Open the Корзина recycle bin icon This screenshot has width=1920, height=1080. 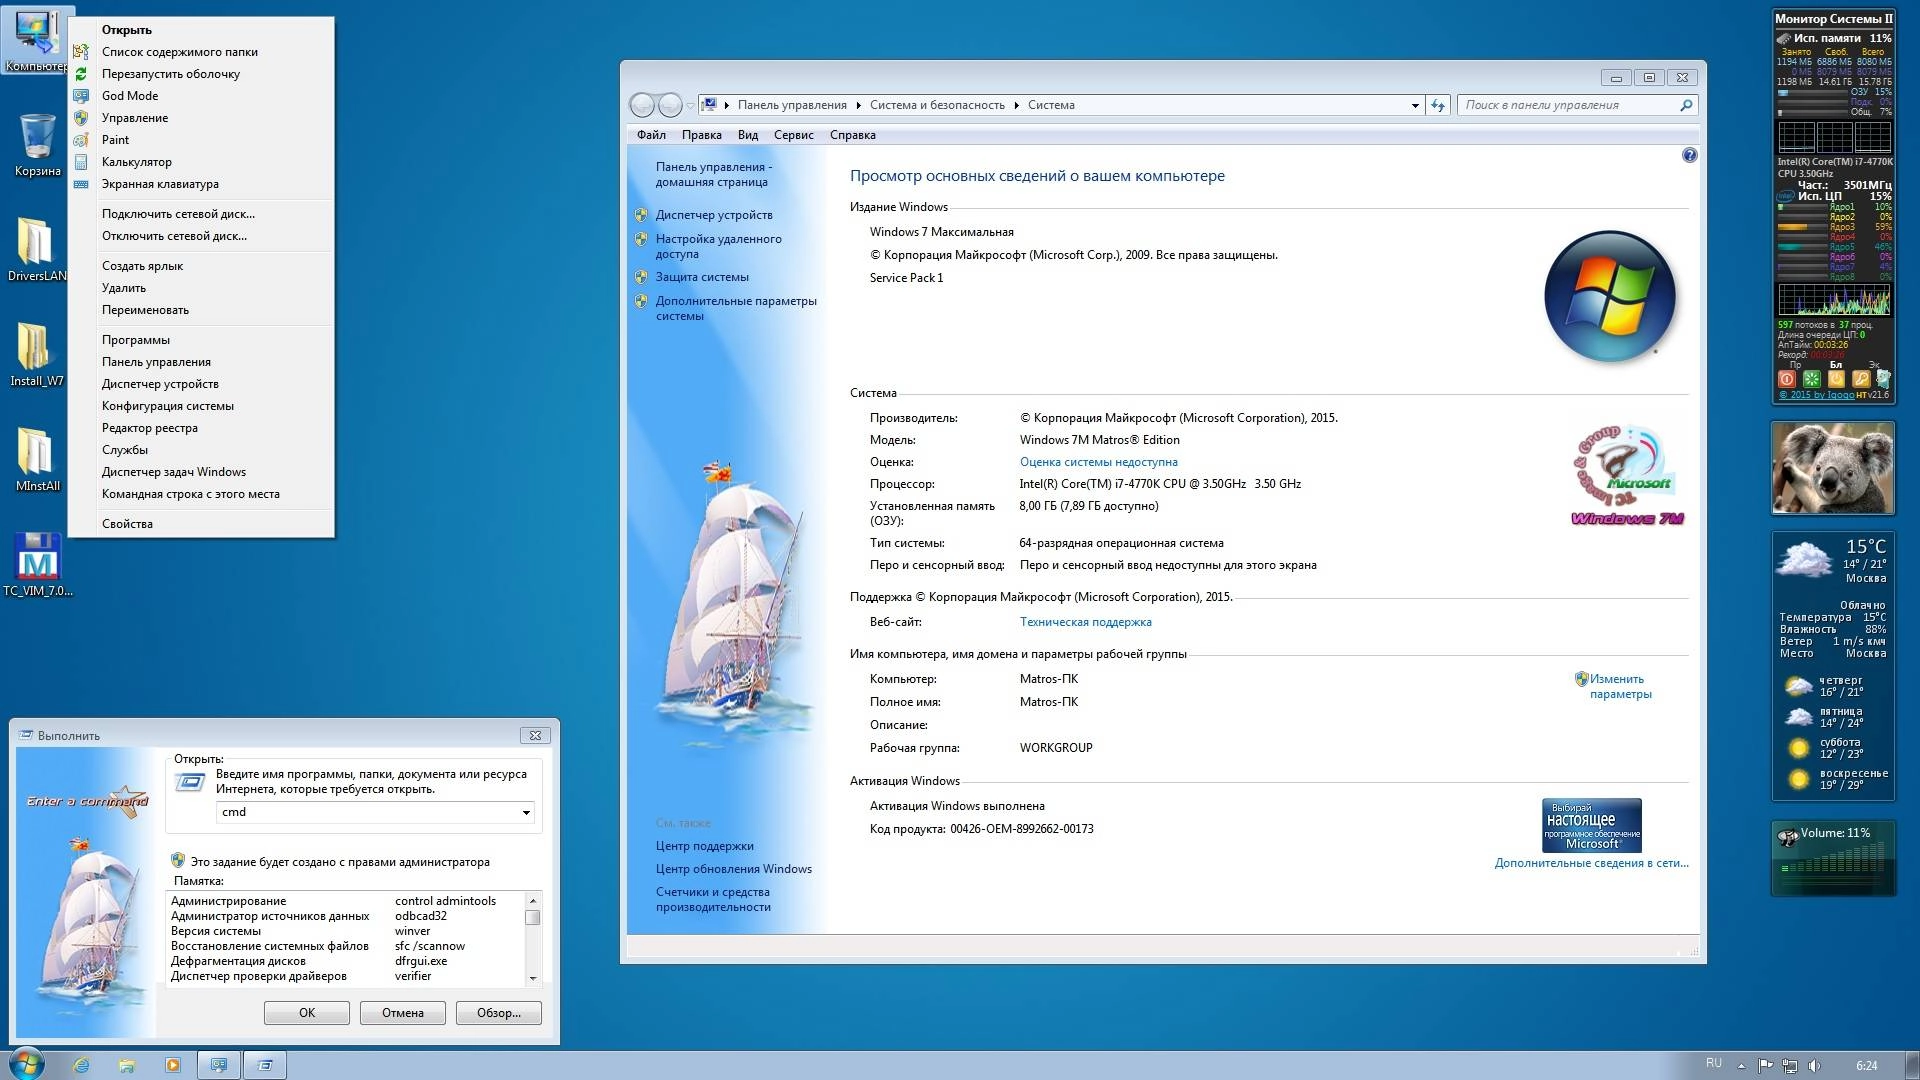click(37, 145)
